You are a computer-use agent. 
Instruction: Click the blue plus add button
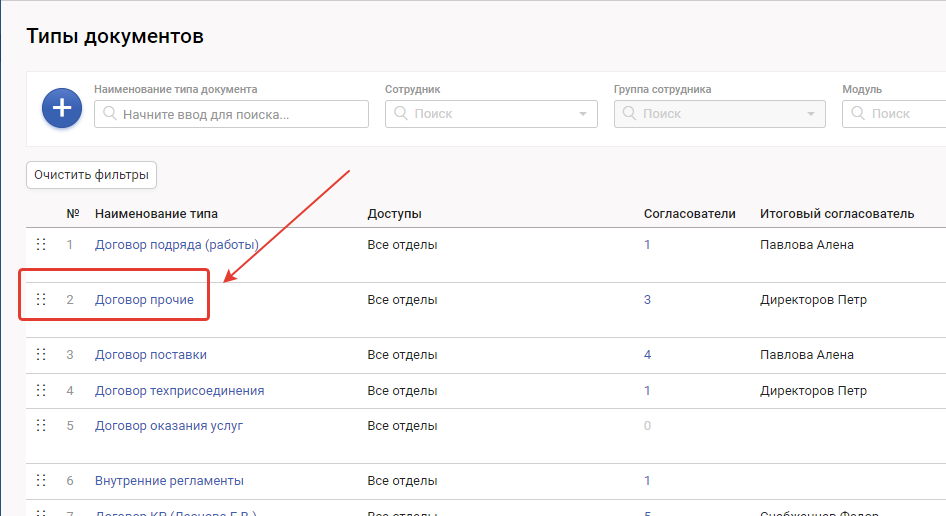tap(62, 108)
